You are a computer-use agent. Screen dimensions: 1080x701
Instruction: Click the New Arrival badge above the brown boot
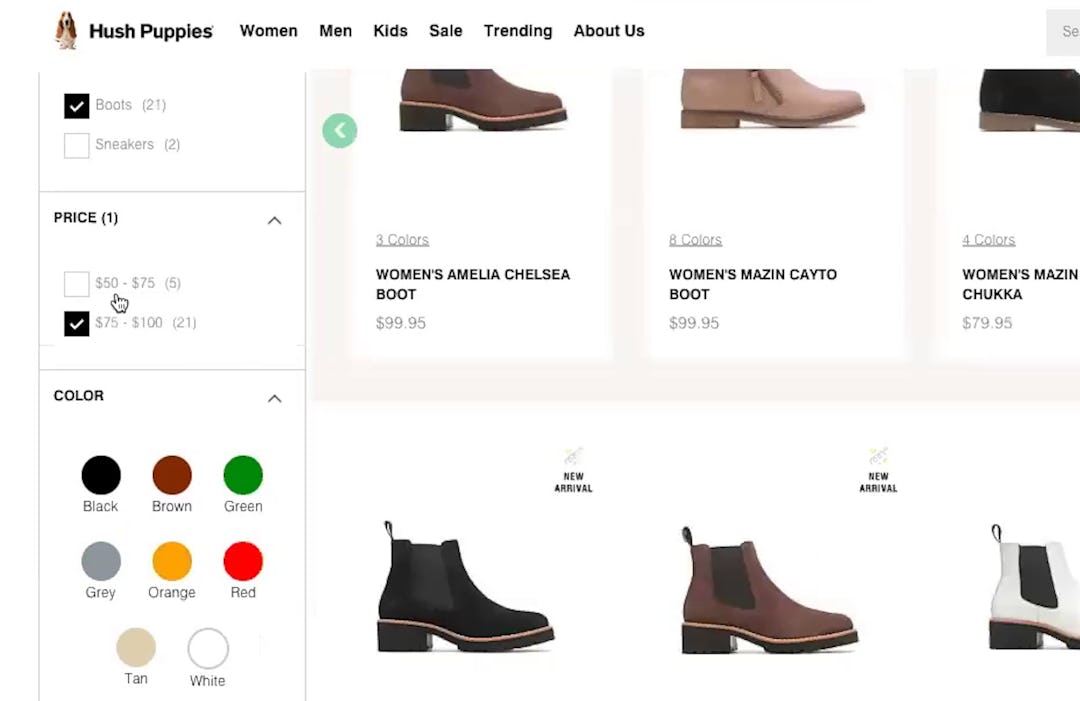pyautogui.click(x=878, y=470)
